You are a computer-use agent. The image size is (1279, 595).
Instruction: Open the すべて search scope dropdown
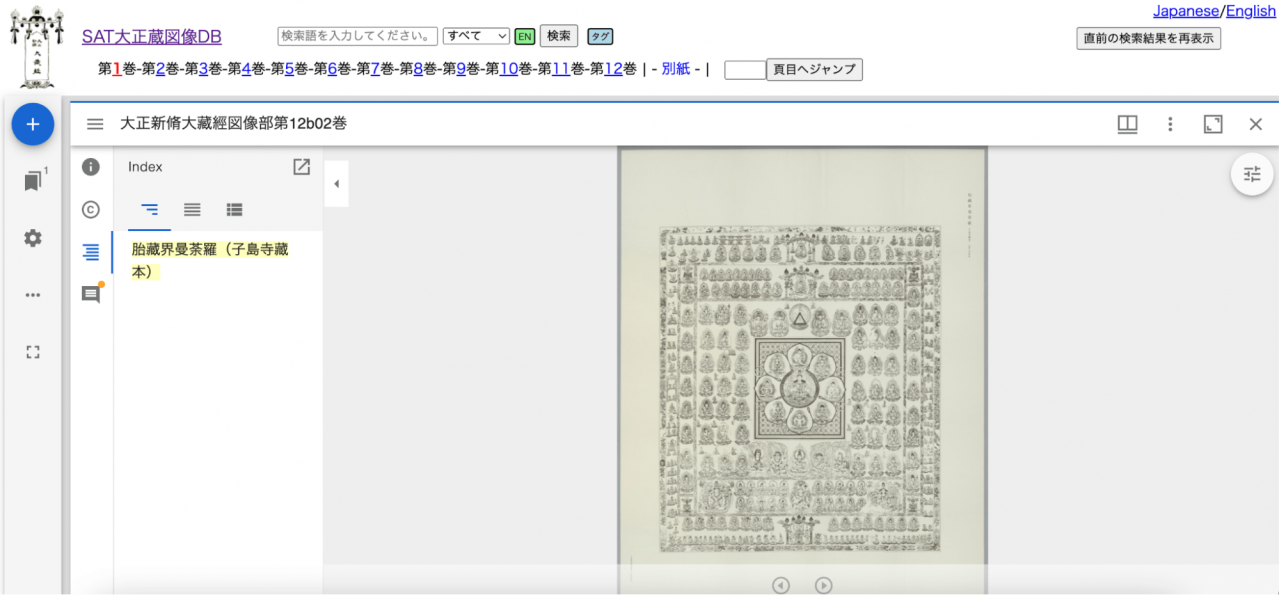pos(476,36)
